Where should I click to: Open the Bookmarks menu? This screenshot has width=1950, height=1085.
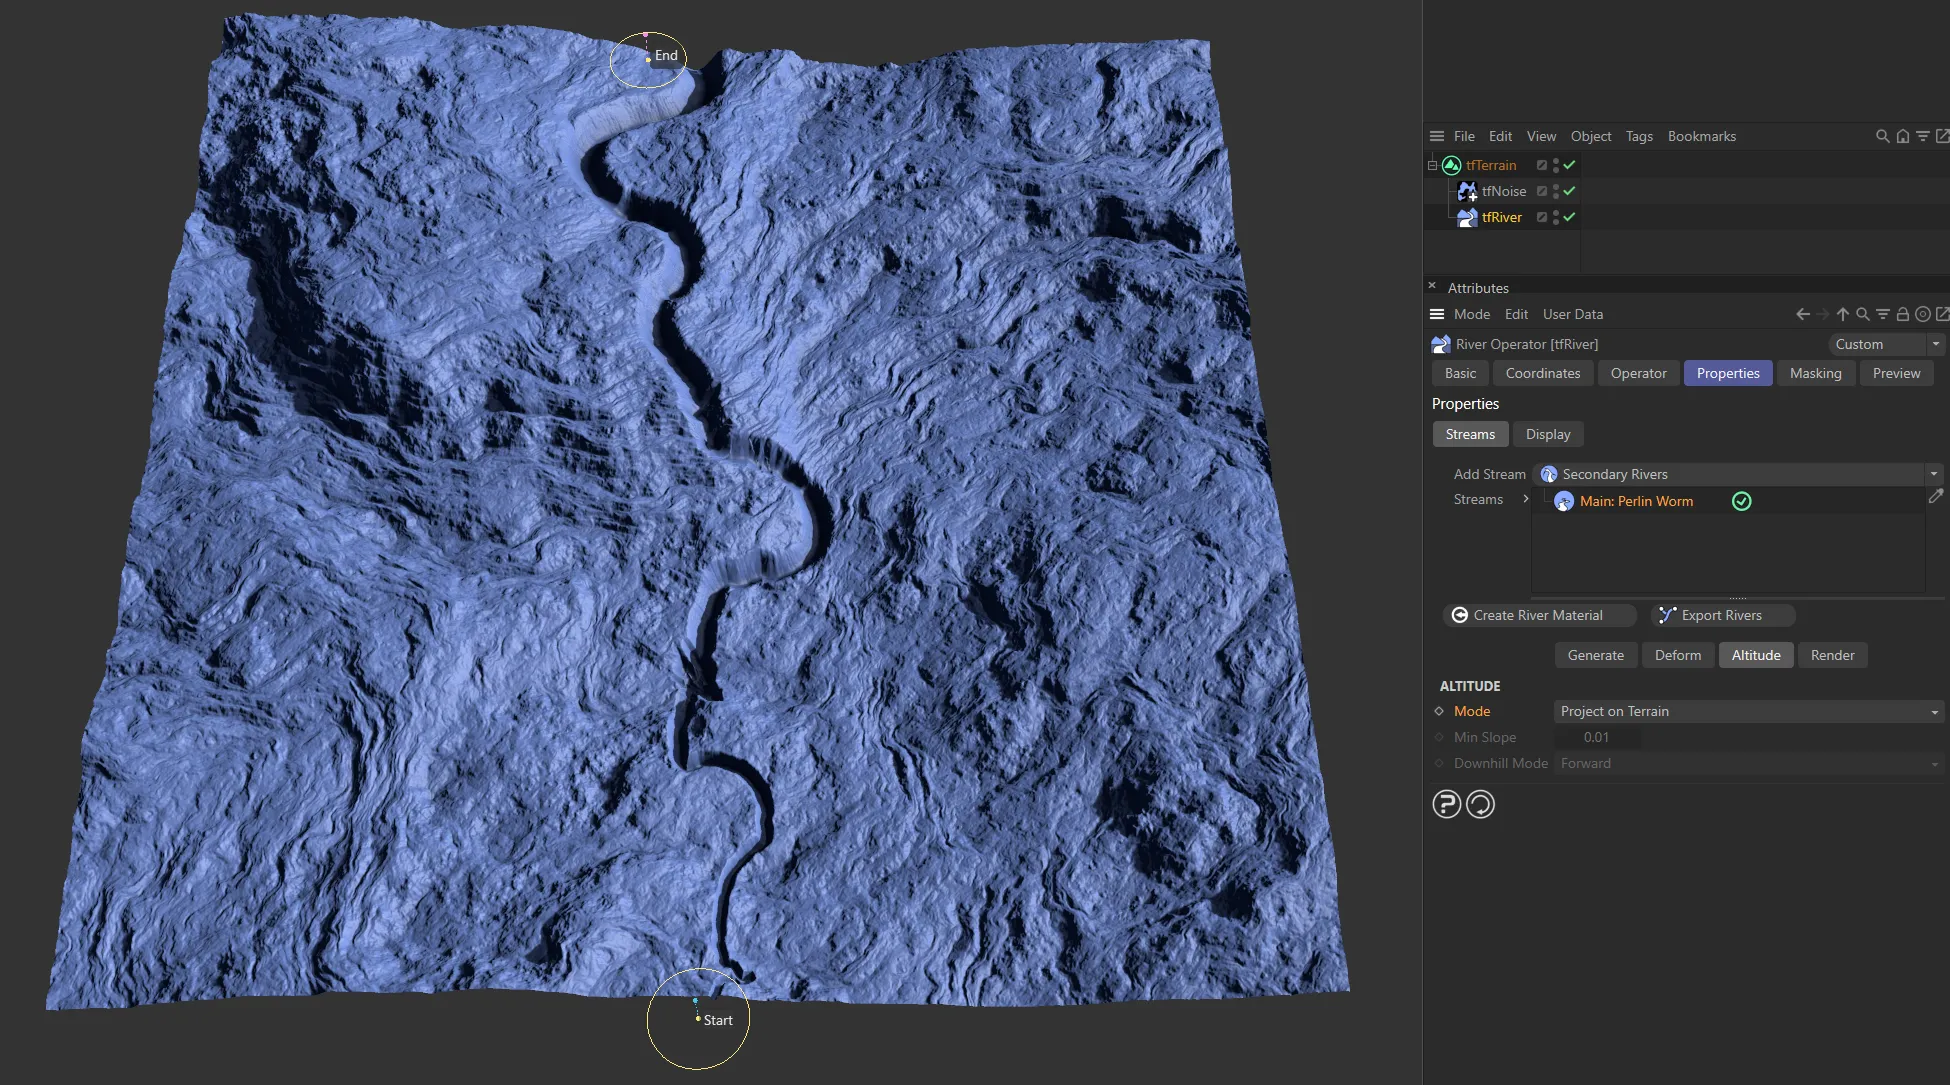pyautogui.click(x=1702, y=136)
